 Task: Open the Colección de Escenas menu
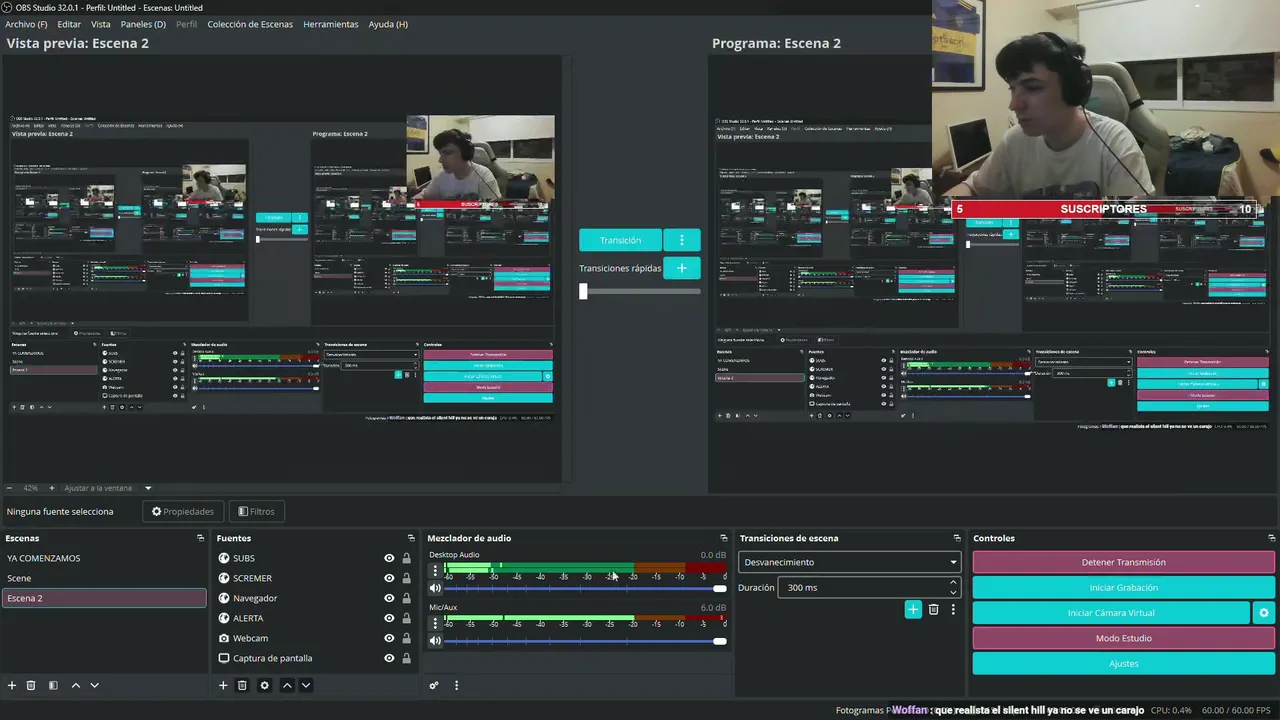coord(250,24)
